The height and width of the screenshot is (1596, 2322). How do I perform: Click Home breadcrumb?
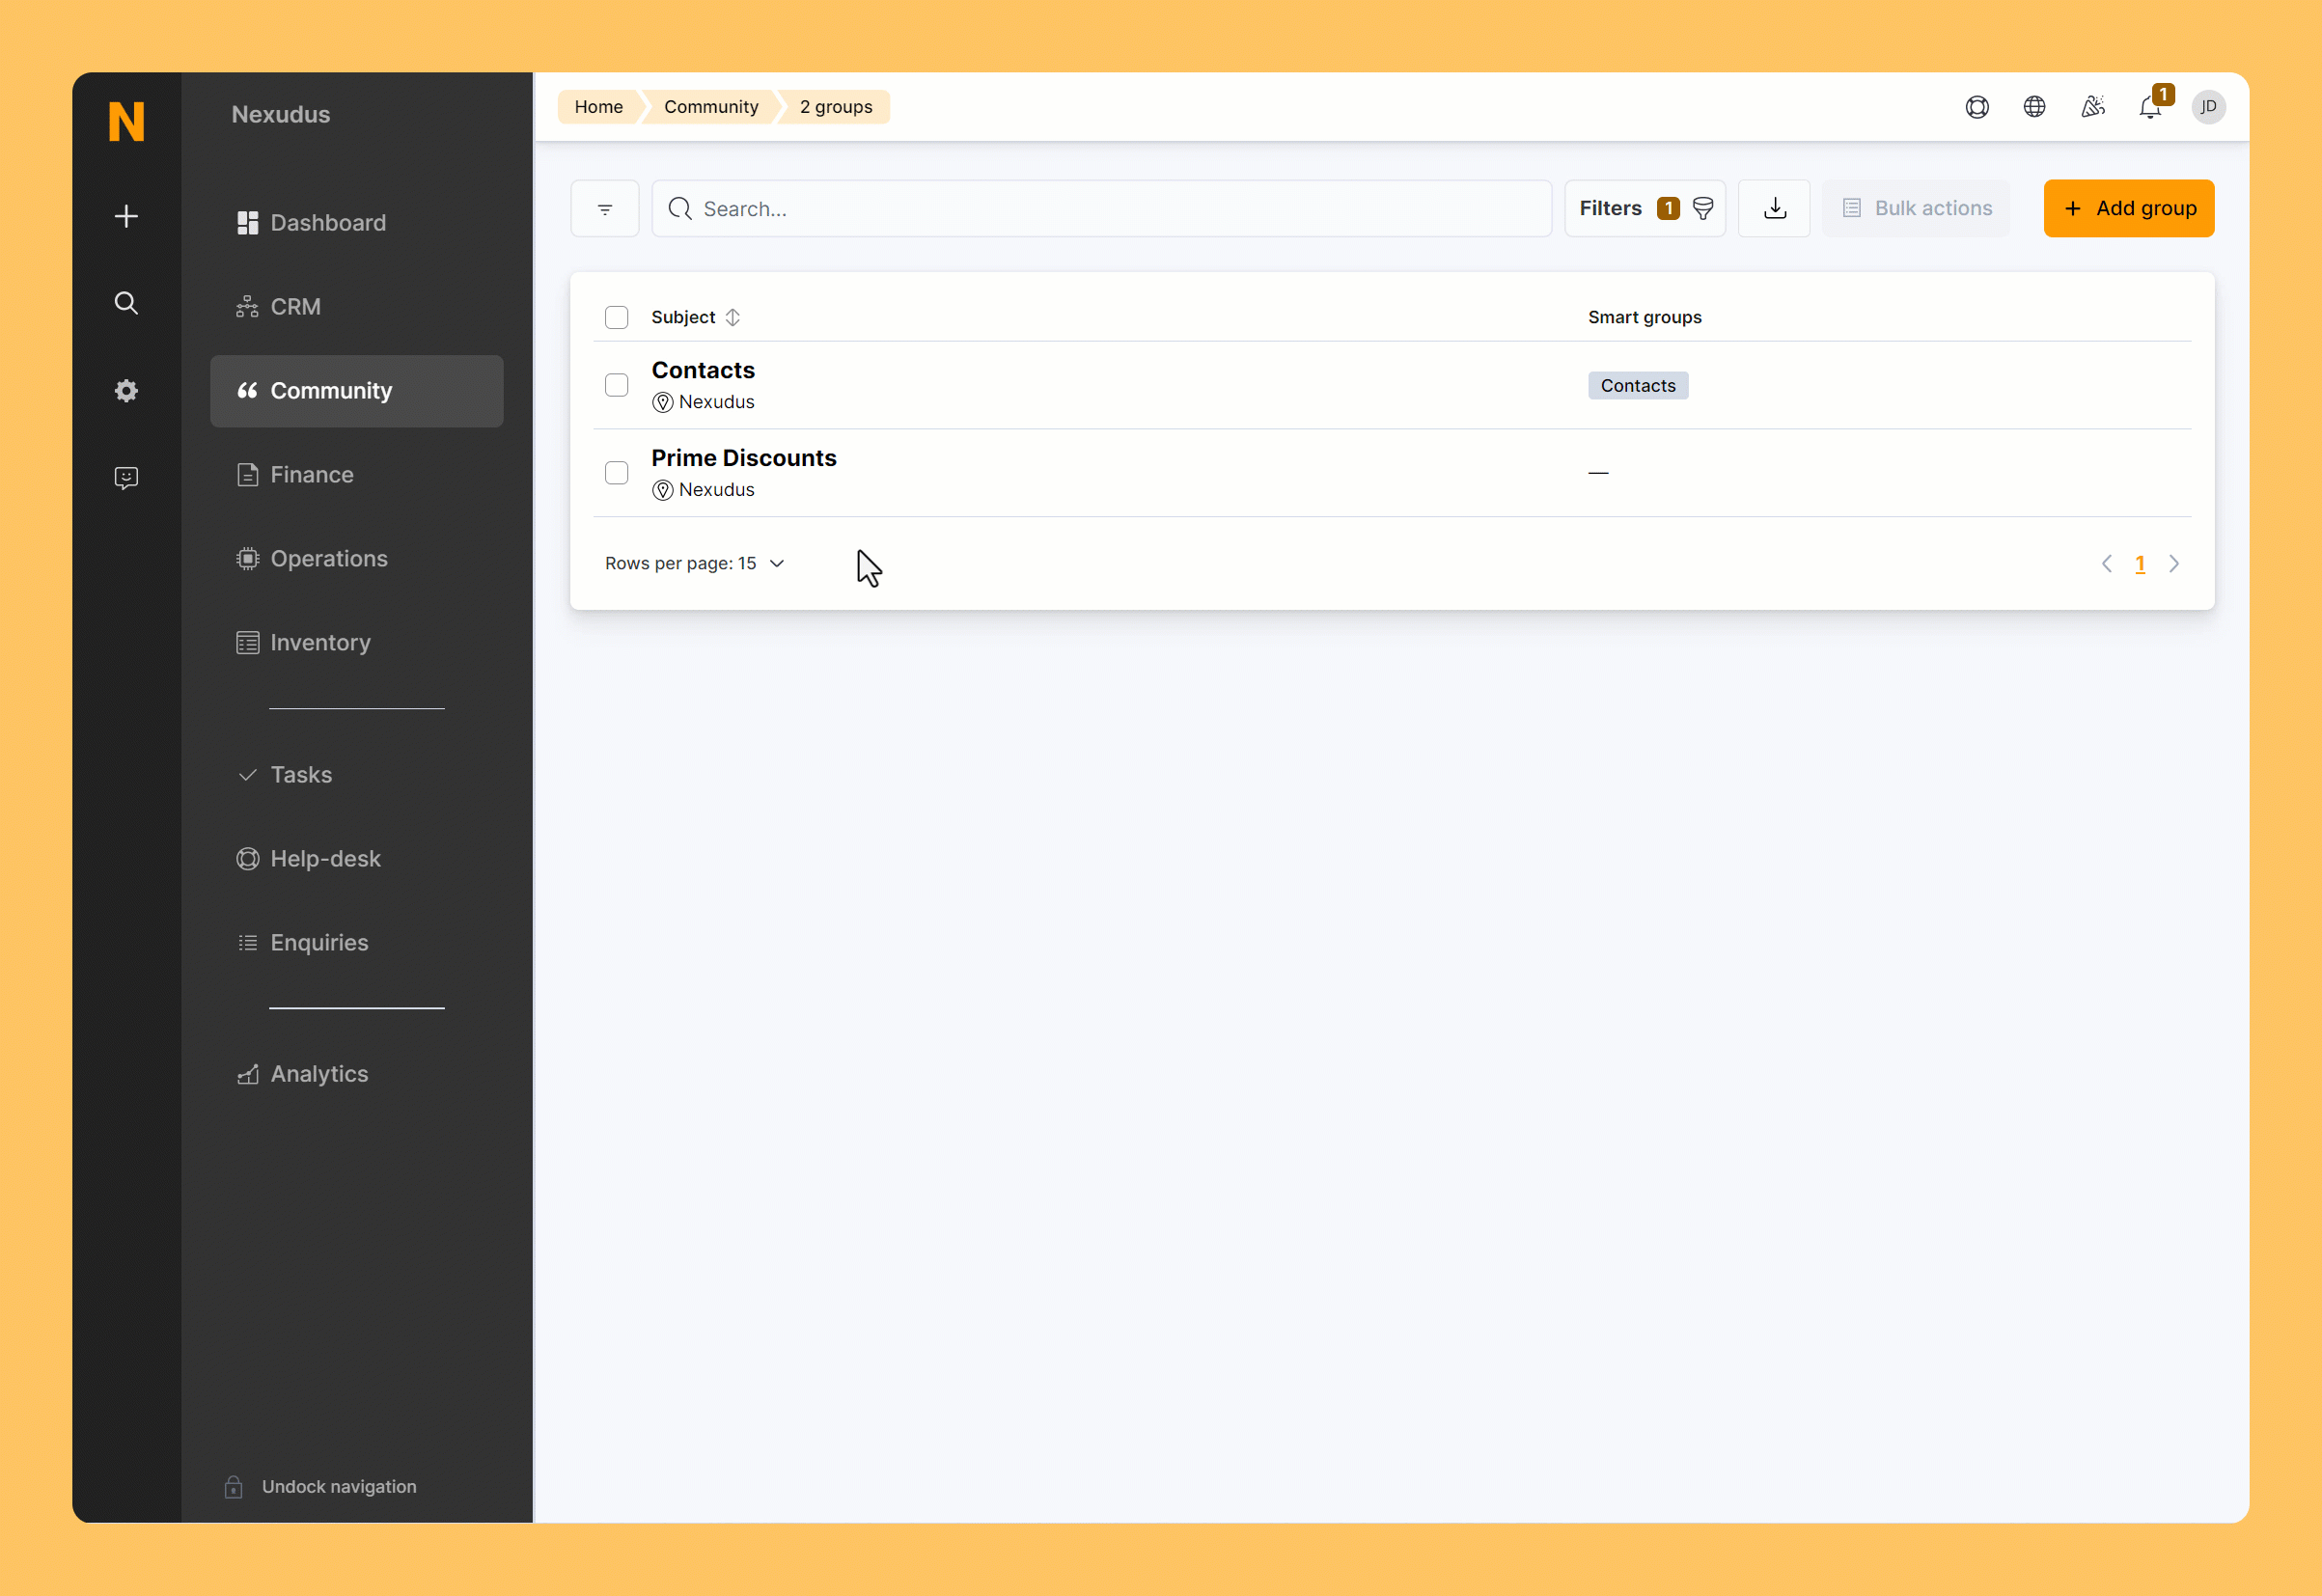coord(598,107)
